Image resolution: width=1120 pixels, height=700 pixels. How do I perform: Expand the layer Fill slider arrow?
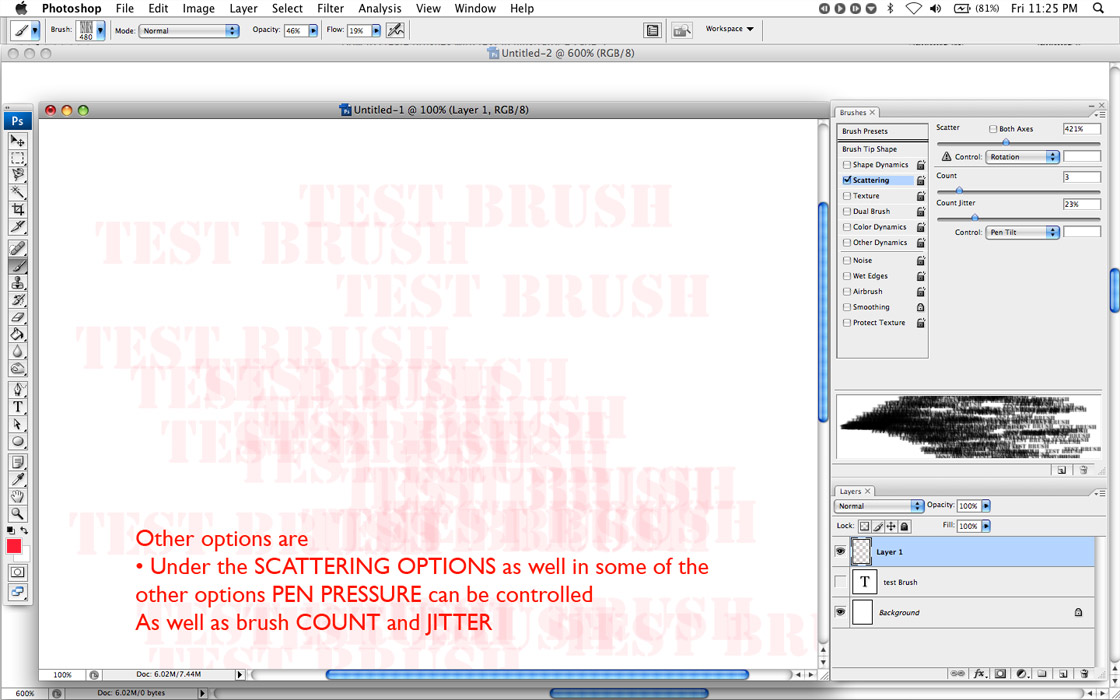(x=986, y=526)
